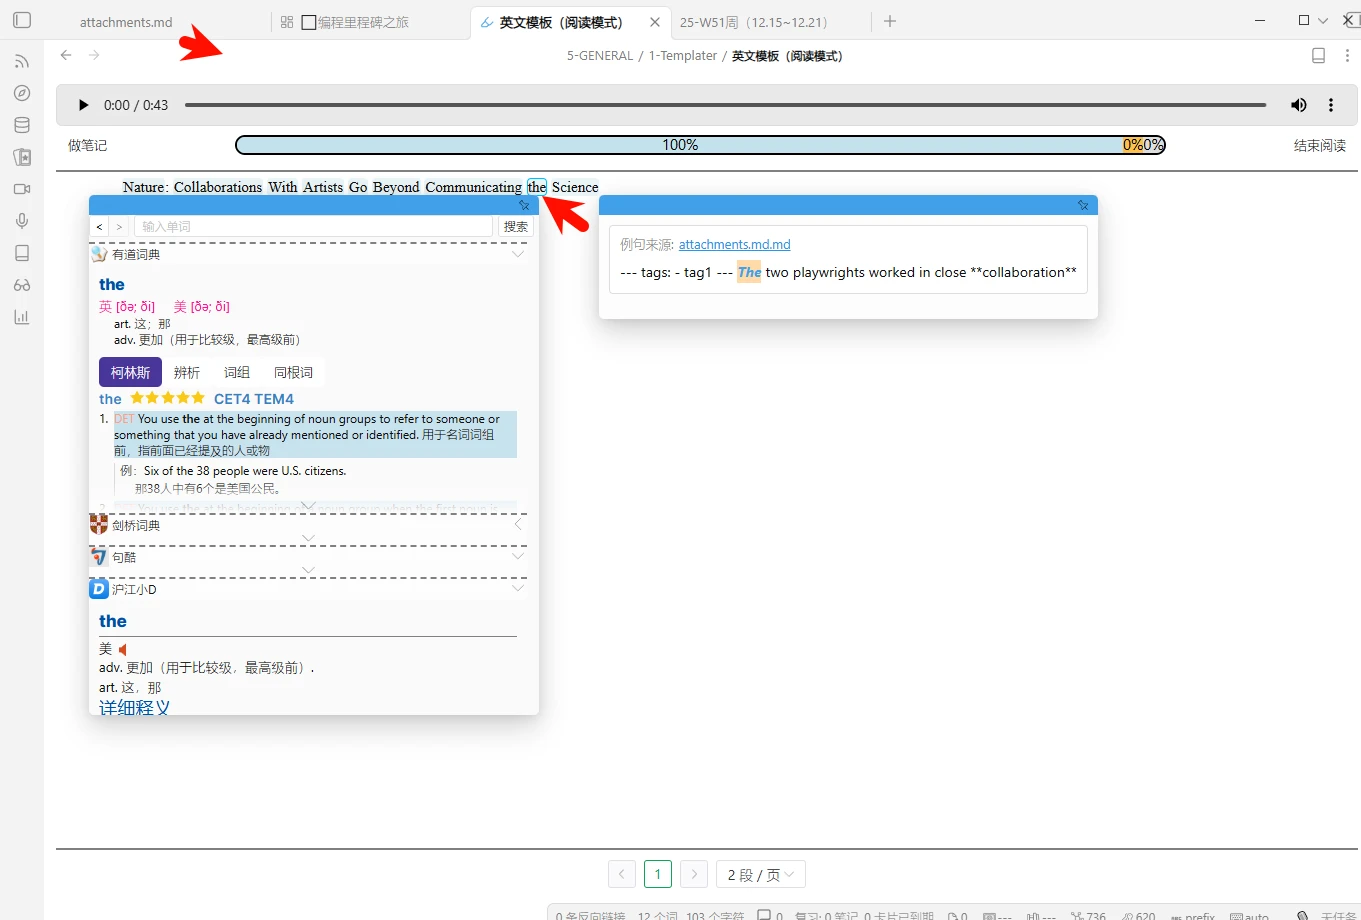Collapse the 沪江小D dictionary section
The image size is (1361, 920).
click(x=518, y=588)
